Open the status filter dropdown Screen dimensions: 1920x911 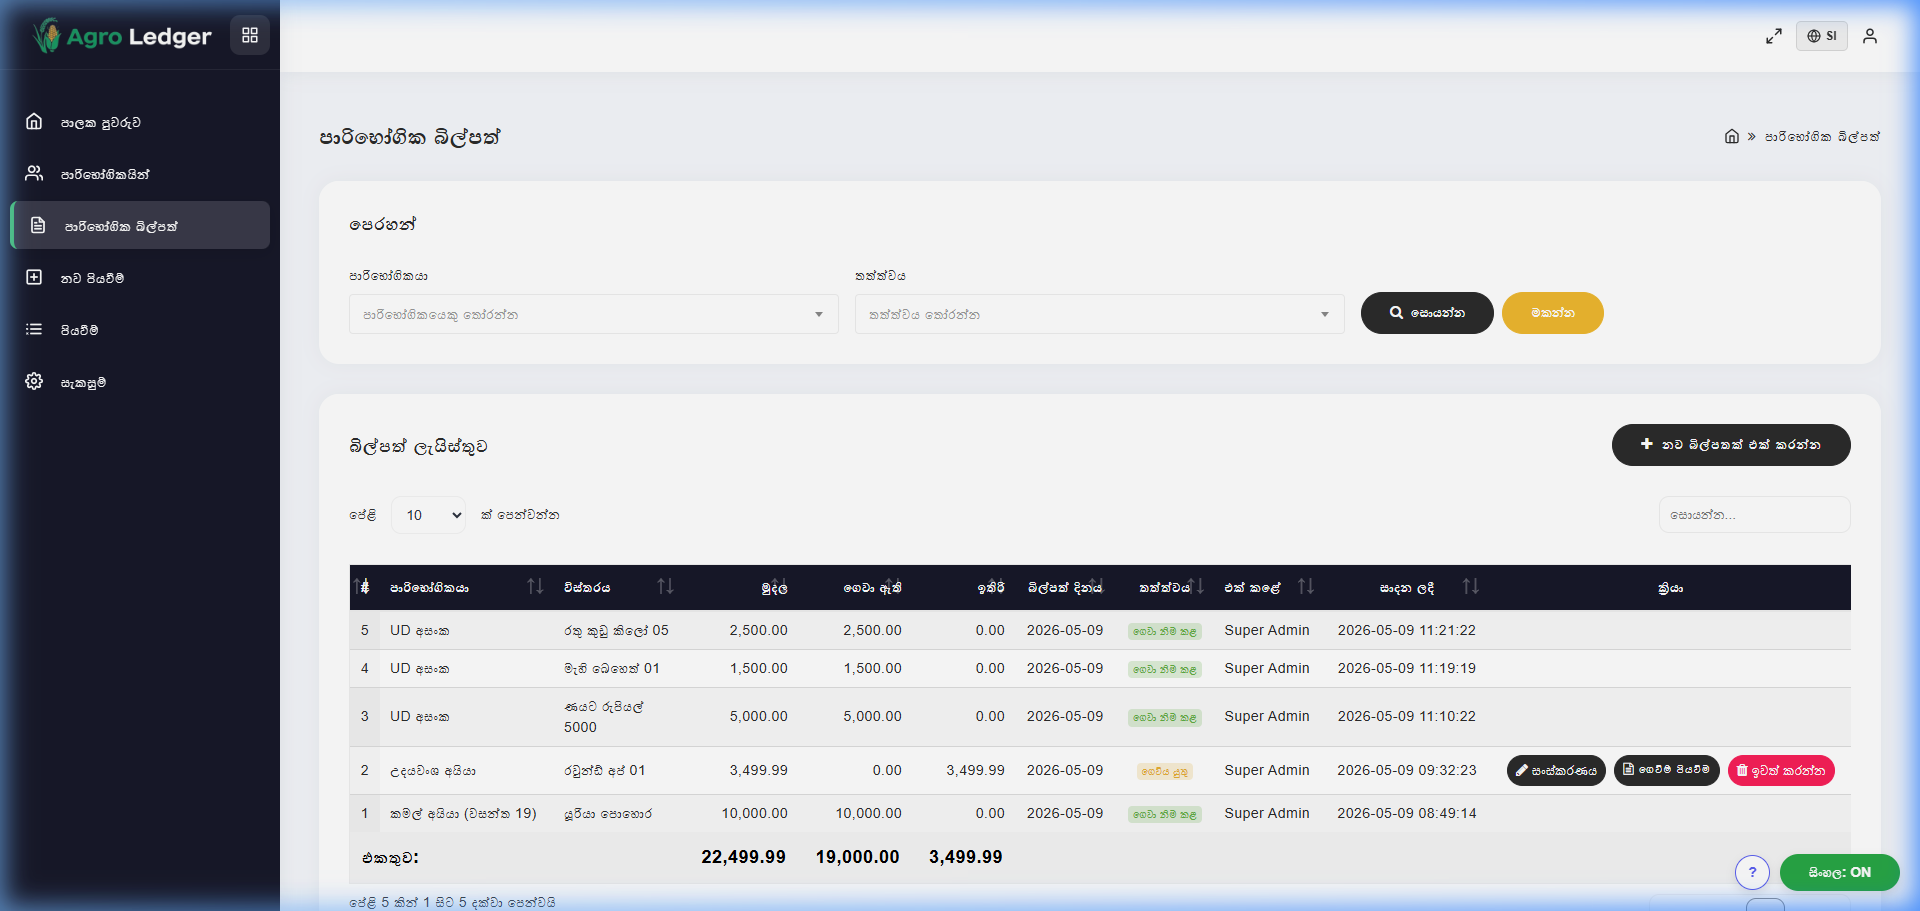coord(1099,314)
